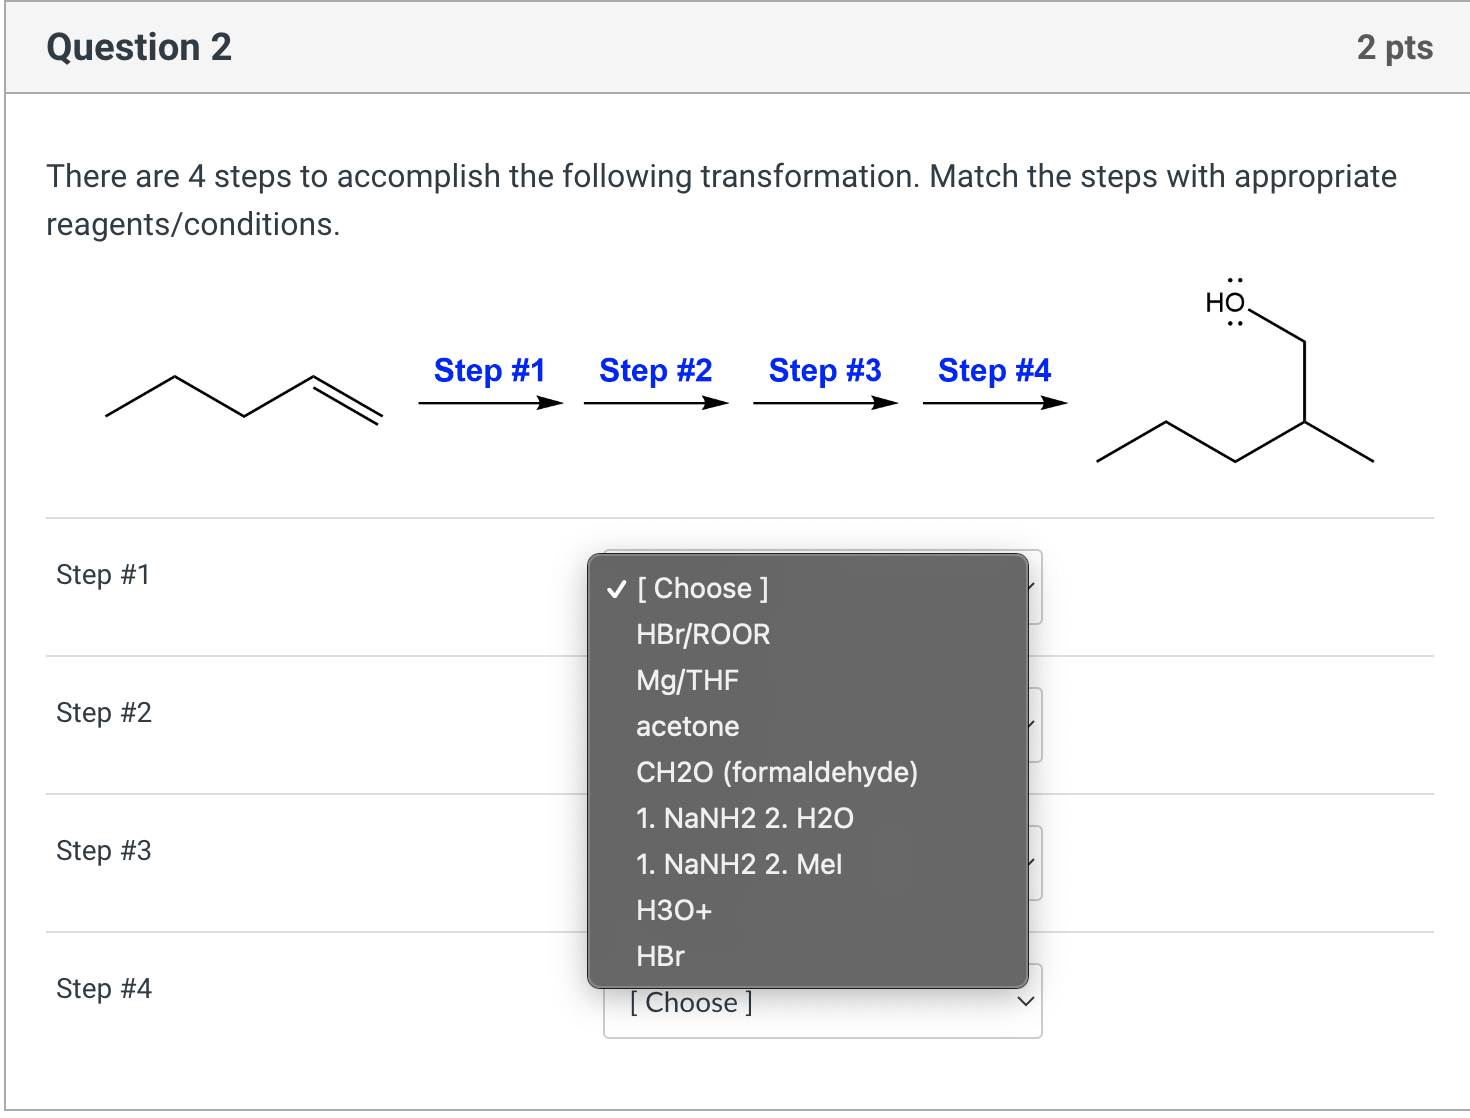
Task: Select H3O+ from the reagent menu
Action: point(674,910)
